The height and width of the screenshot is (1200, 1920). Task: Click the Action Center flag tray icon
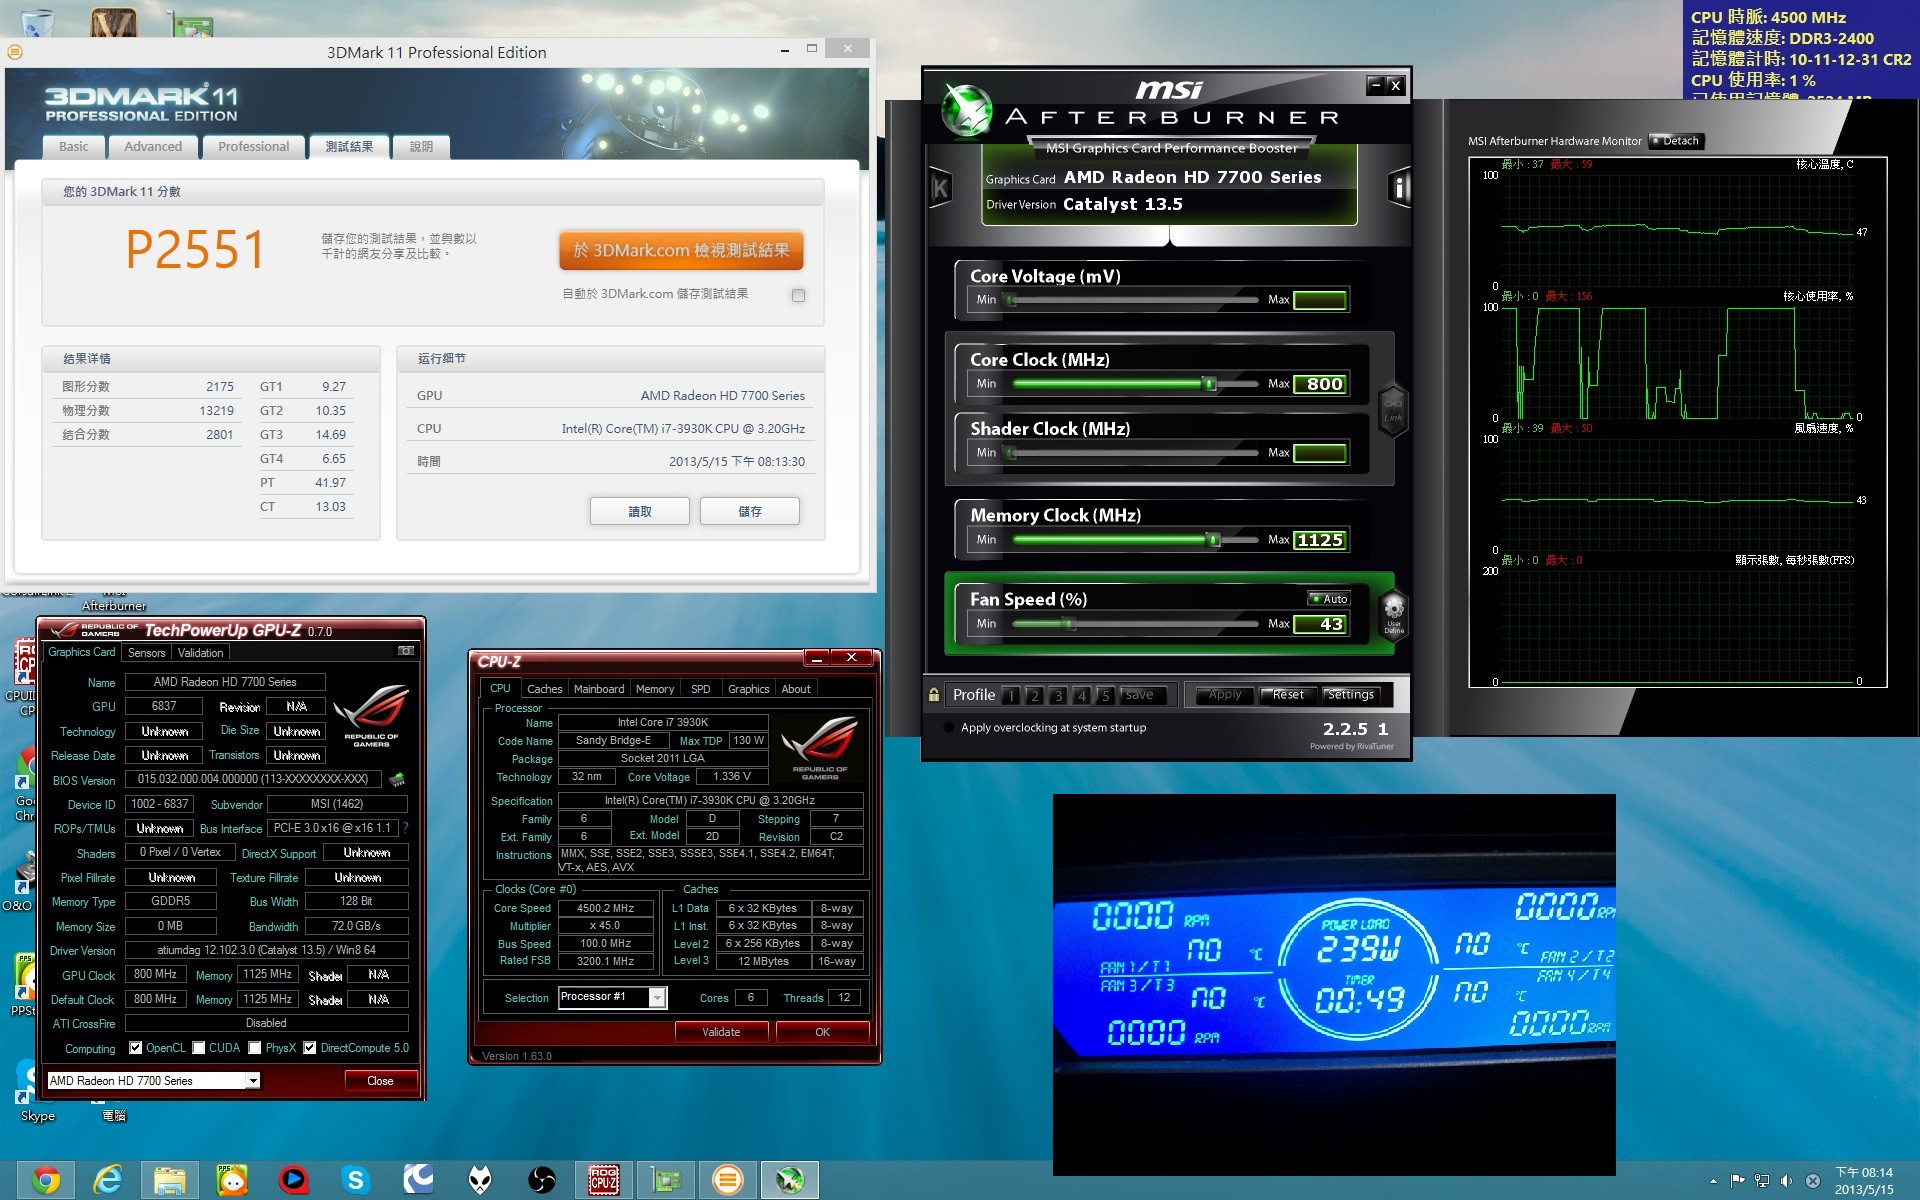pos(1737,1181)
